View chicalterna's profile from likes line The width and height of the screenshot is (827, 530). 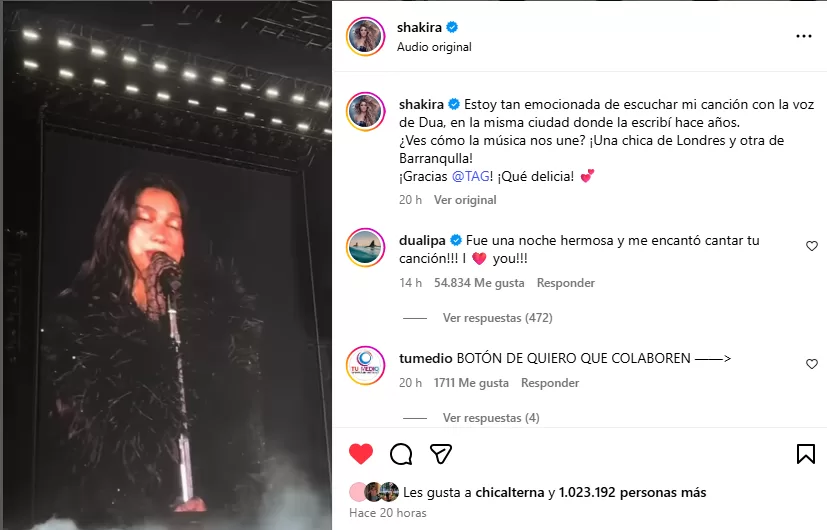tap(509, 493)
